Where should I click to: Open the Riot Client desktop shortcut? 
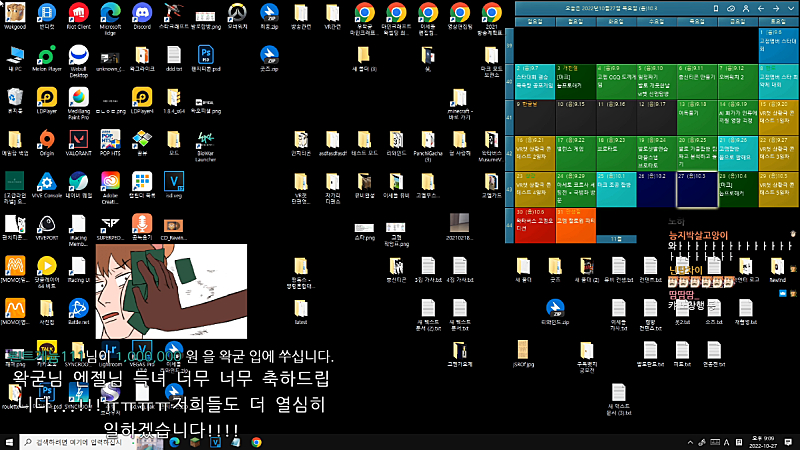coord(78,14)
